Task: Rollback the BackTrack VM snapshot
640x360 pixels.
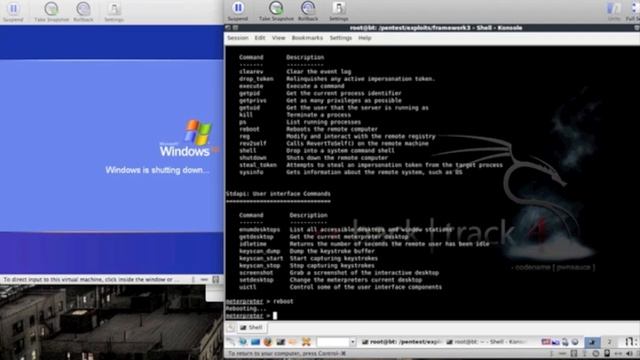Action: coord(308,11)
